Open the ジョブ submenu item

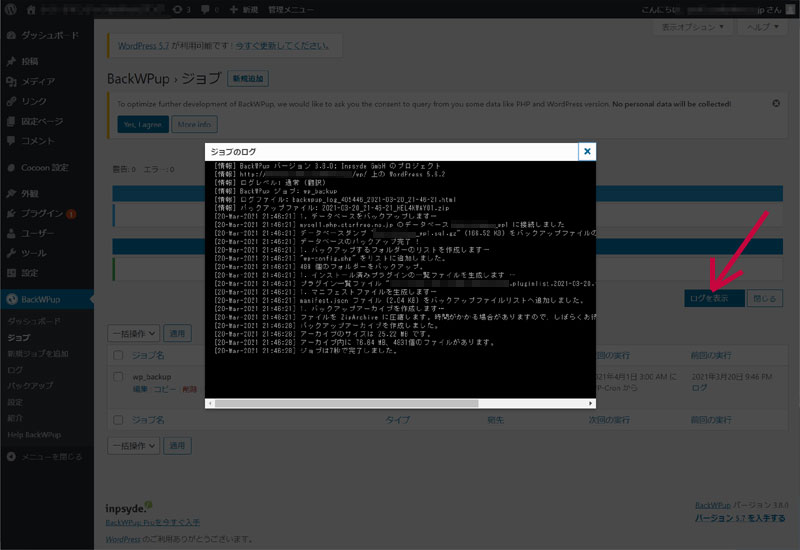click(19, 338)
